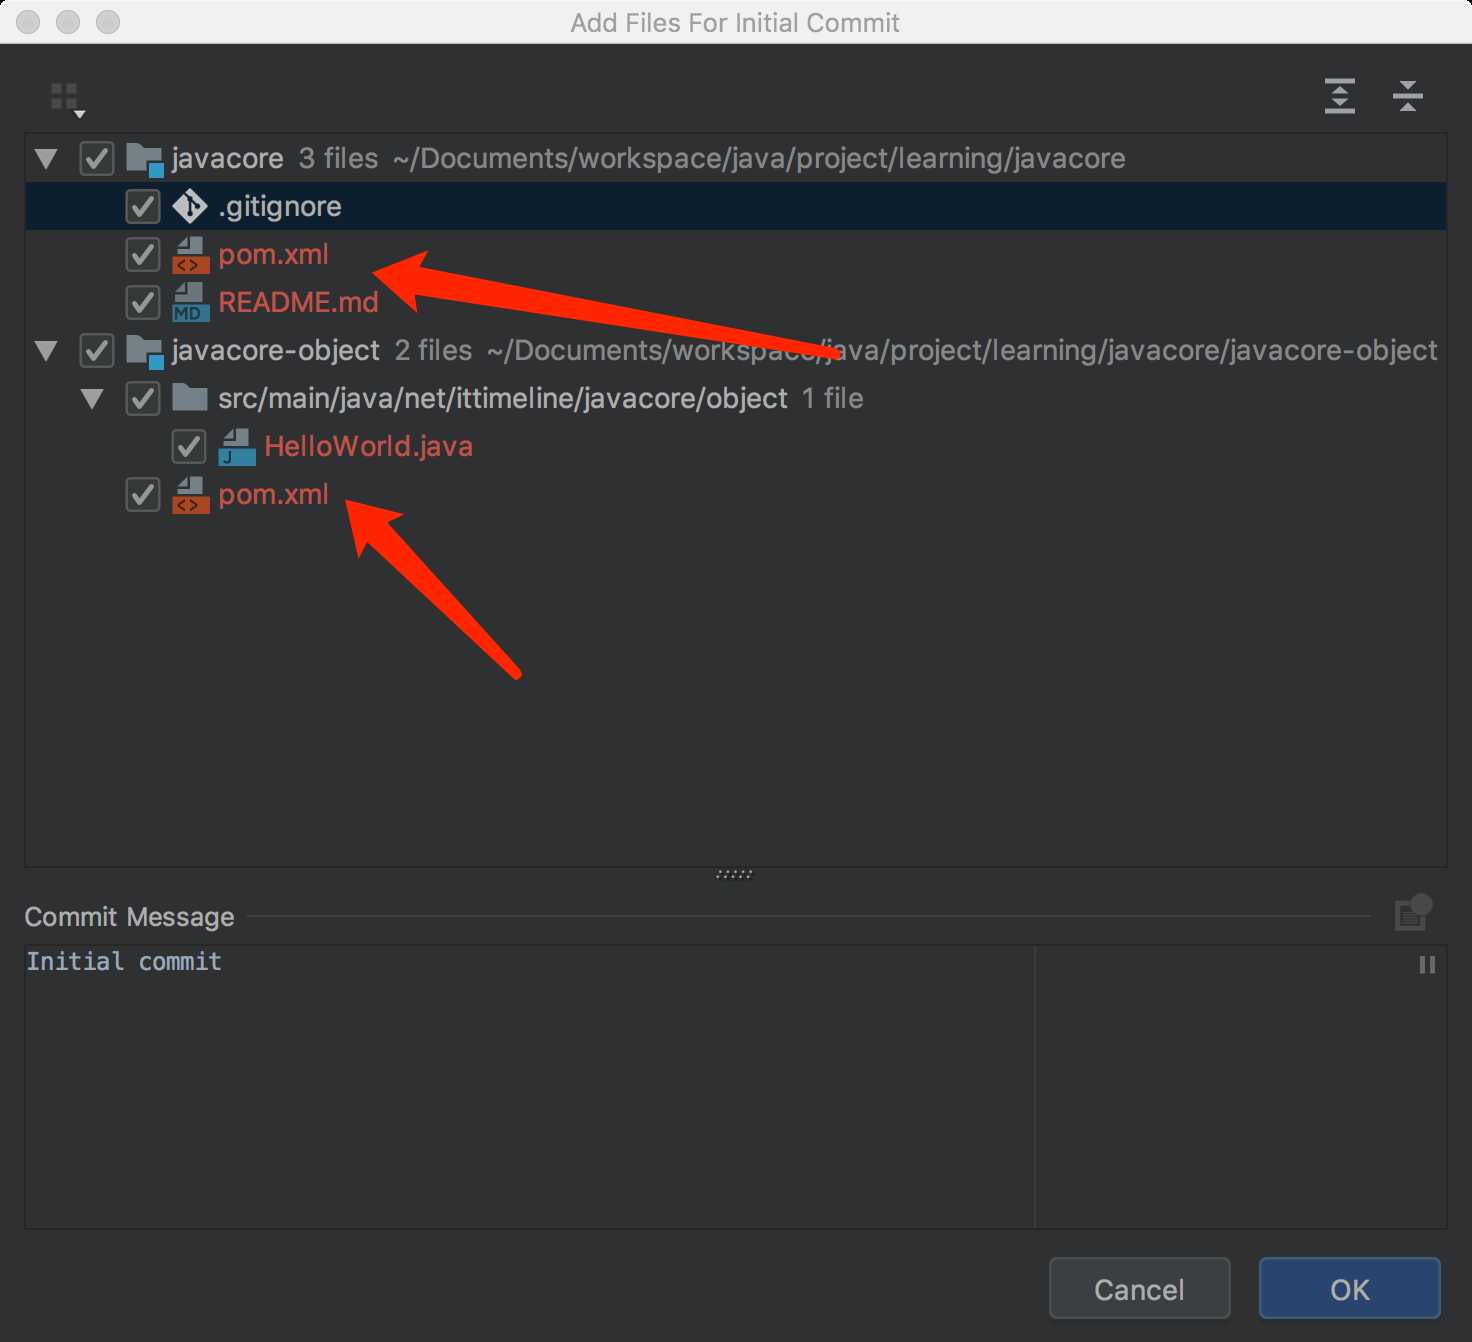
Task: Select the javacore module name
Action: tap(228, 159)
